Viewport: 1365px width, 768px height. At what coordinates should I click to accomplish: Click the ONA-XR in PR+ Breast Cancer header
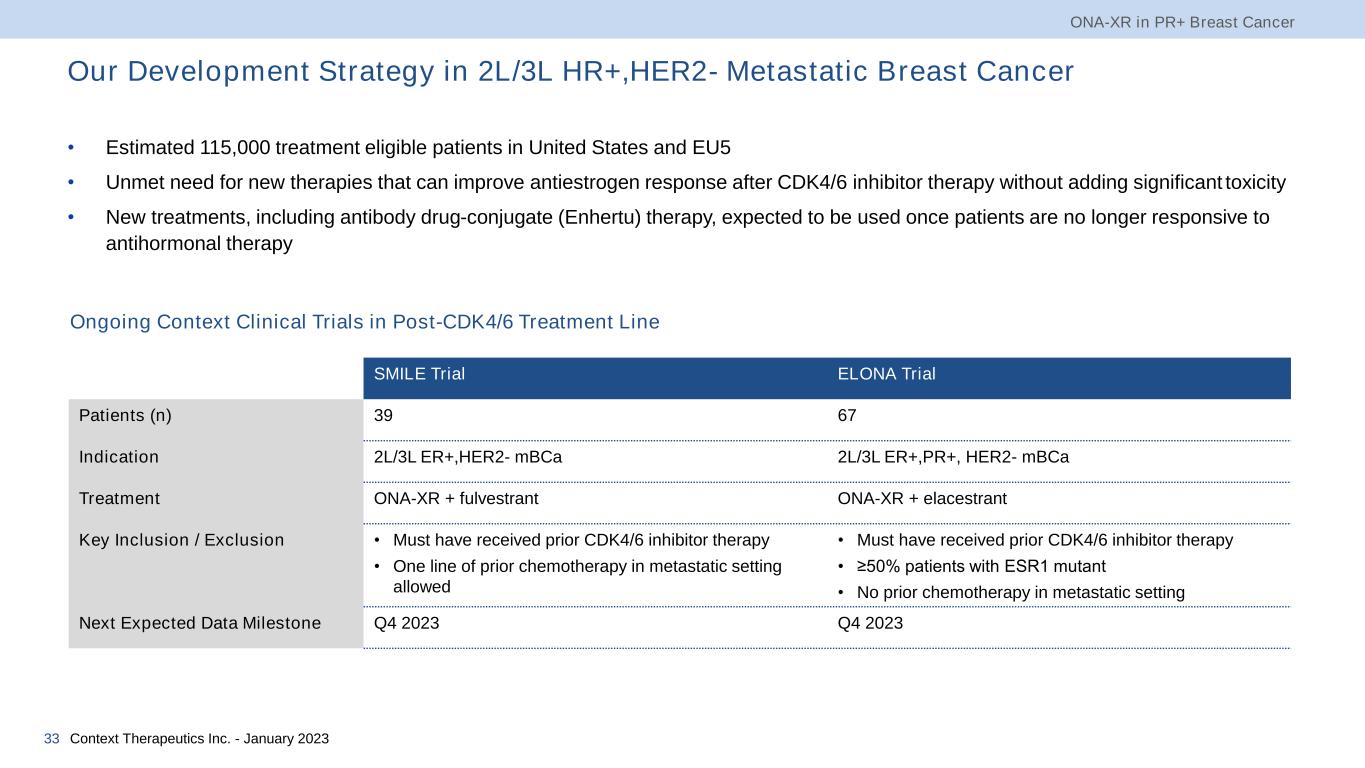click(1181, 21)
